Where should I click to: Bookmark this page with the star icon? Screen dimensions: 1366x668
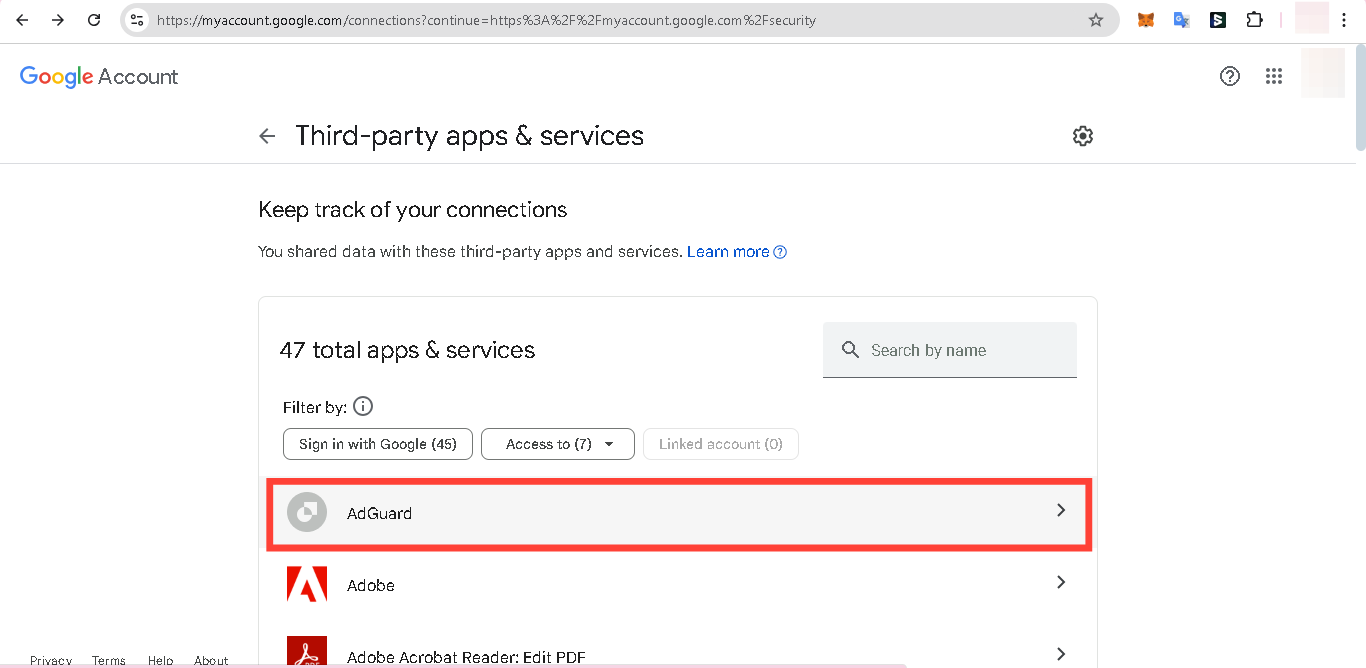tap(1096, 20)
